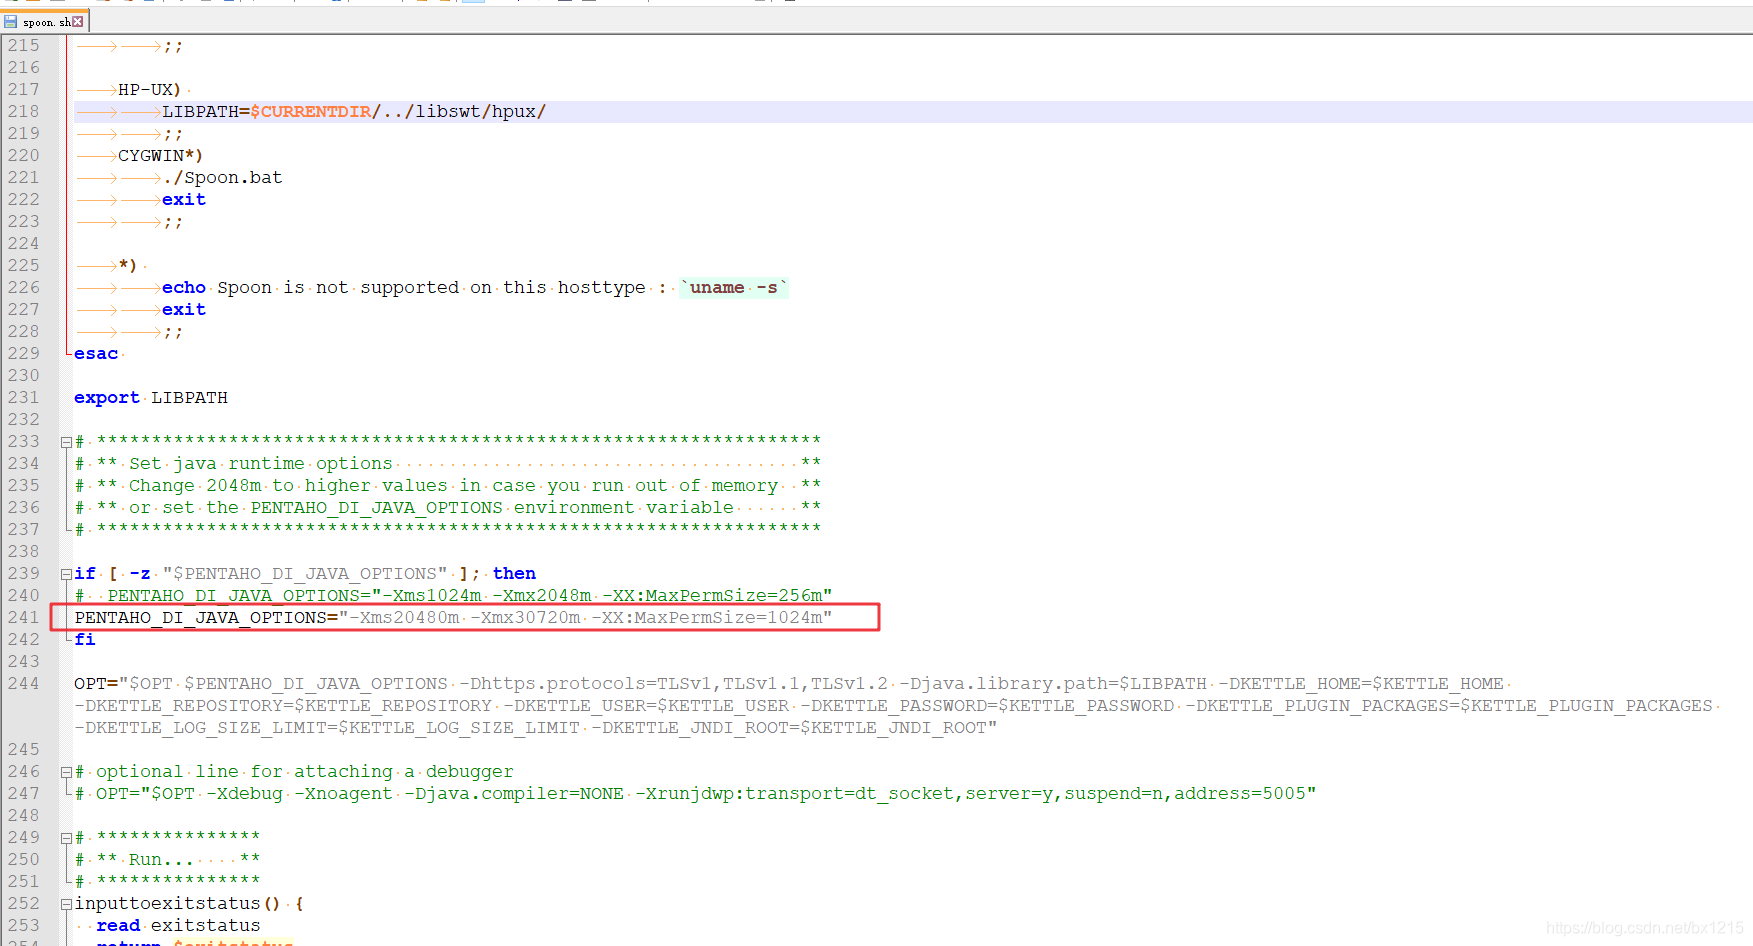Click the echo keyword on line 226
This screenshot has width=1753, height=946.
[x=184, y=287]
